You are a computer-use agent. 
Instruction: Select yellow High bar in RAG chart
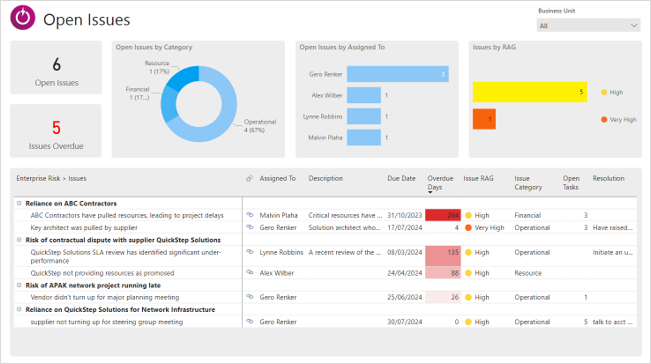(x=530, y=92)
